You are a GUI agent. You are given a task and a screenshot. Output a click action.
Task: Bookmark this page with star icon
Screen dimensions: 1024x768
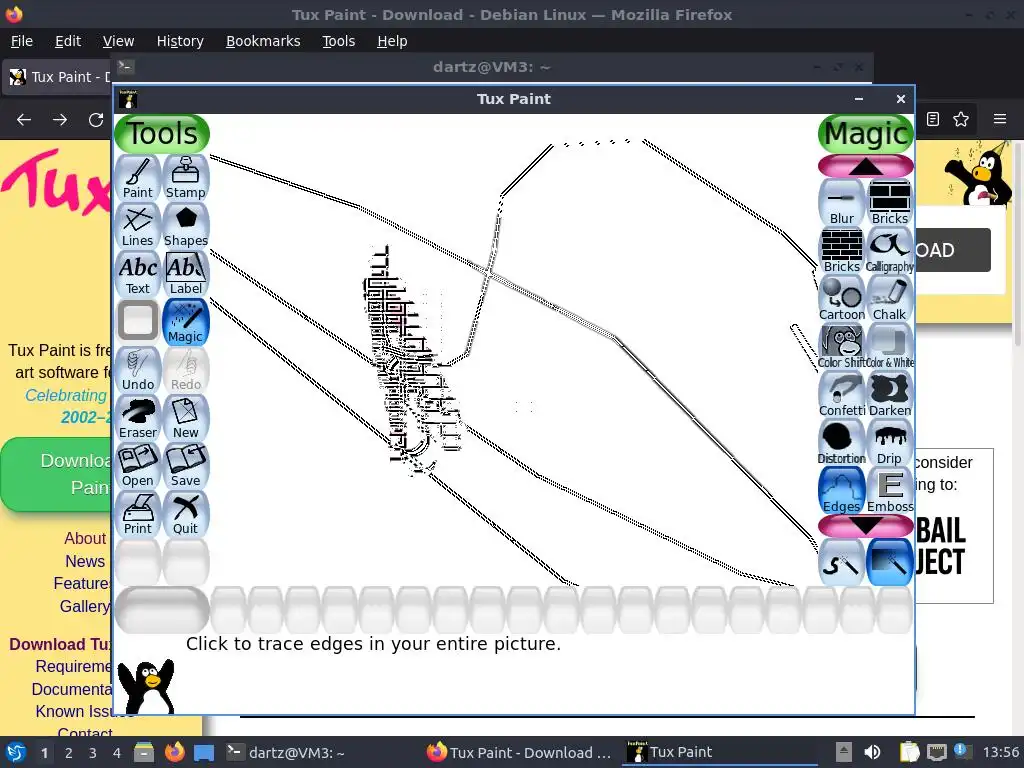coord(961,119)
